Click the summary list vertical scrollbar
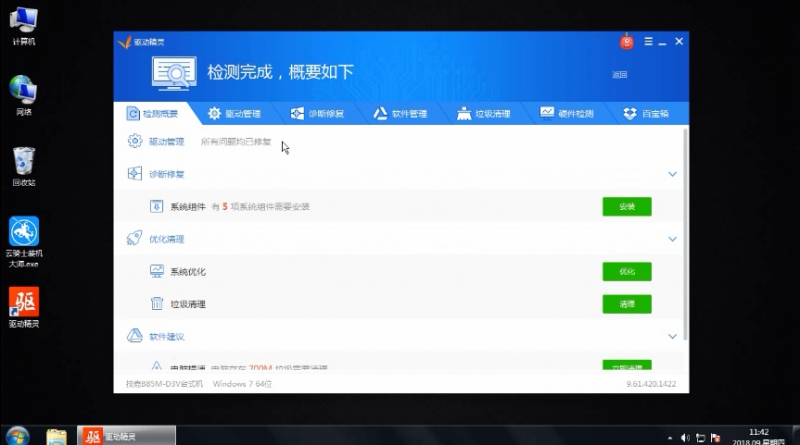Image resolution: width=800 pixels, height=445 pixels. pyautogui.click(x=685, y=235)
